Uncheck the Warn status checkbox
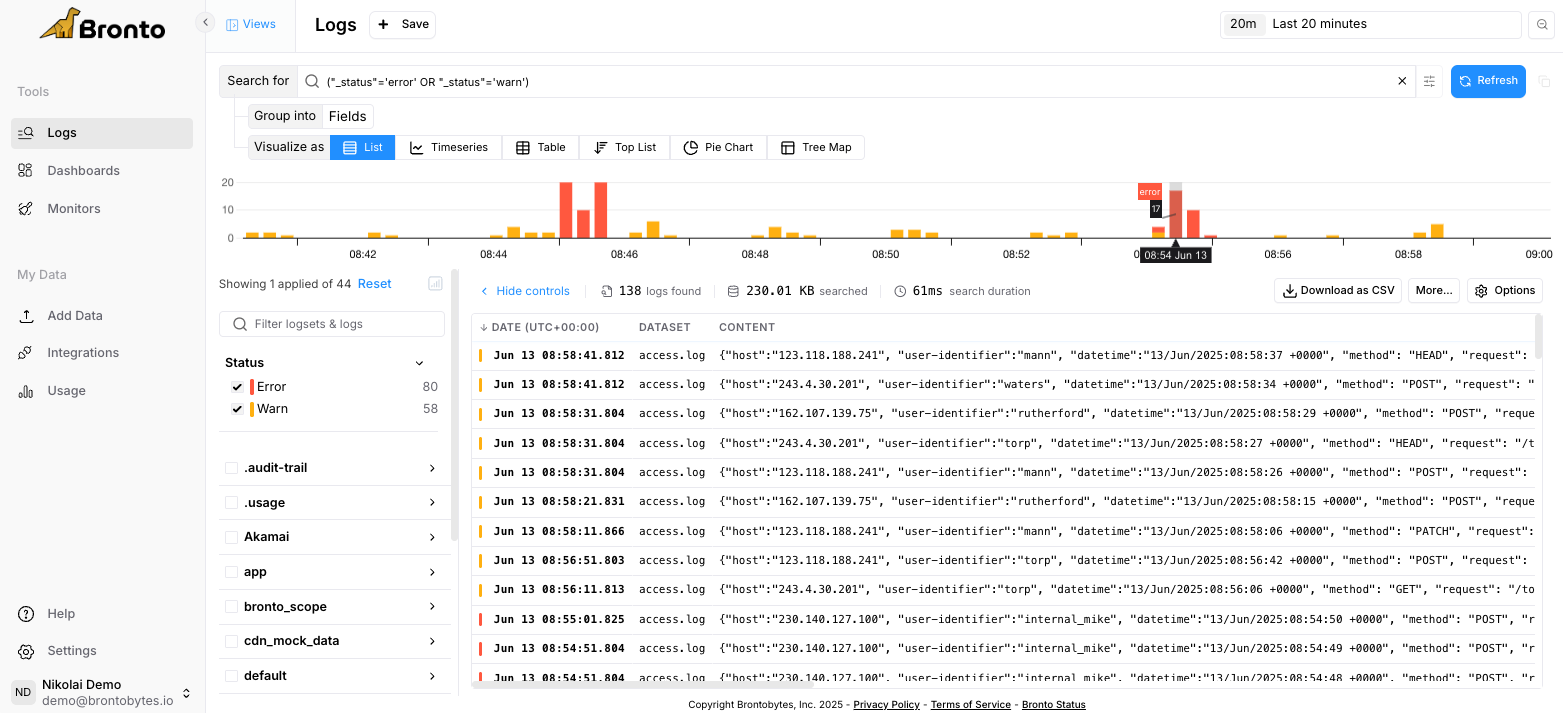This screenshot has height=713, width=1563. click(237, 409)
